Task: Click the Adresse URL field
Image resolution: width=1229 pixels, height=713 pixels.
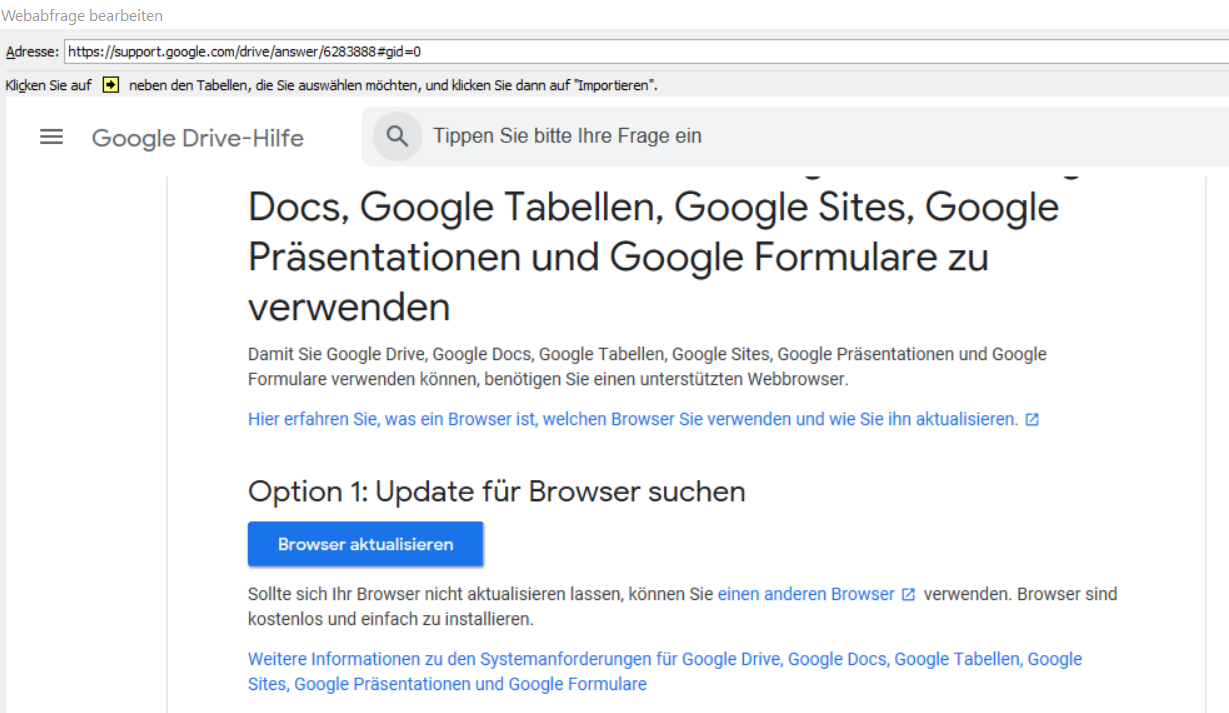Action: (646, 52)
